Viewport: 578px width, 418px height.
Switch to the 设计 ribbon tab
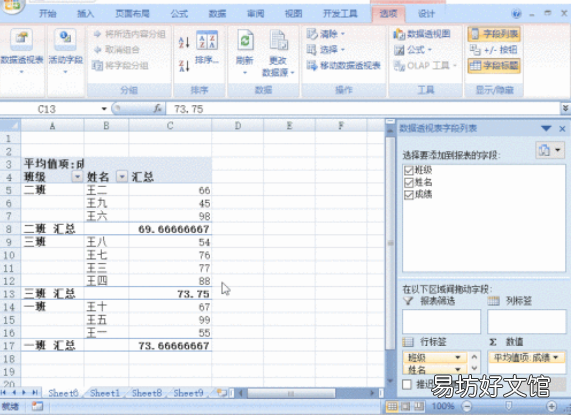426,14
